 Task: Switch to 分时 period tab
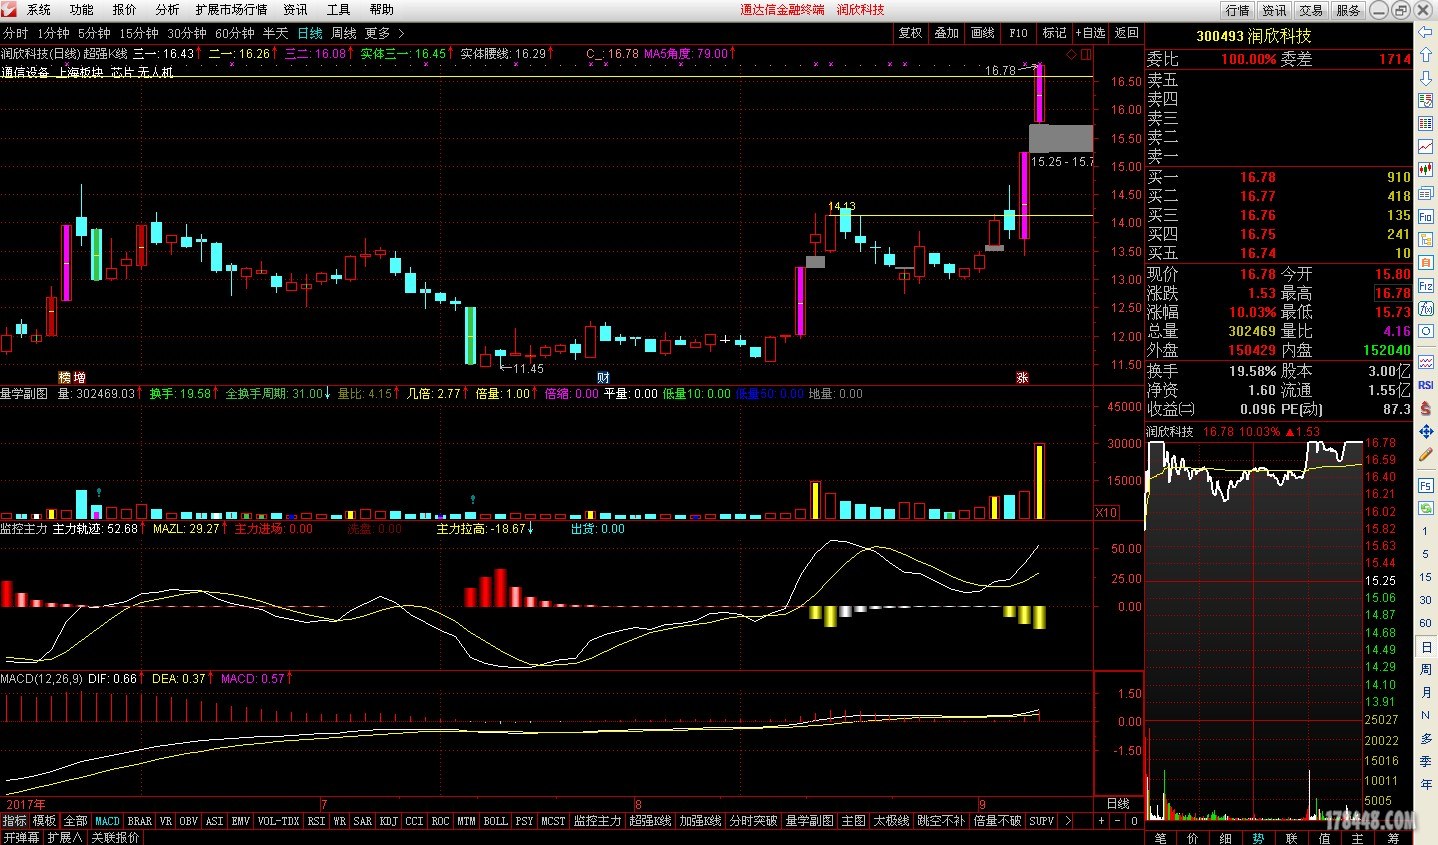click(16, 33)
